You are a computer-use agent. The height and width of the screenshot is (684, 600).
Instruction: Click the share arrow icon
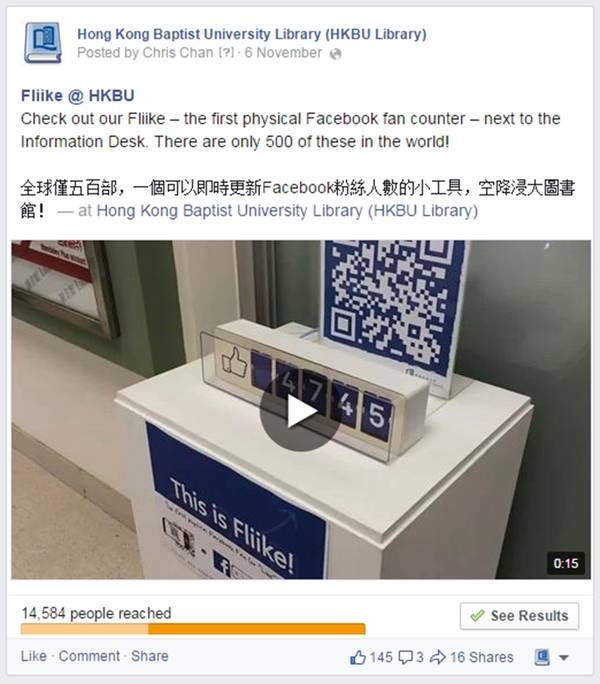pos(438,657)
